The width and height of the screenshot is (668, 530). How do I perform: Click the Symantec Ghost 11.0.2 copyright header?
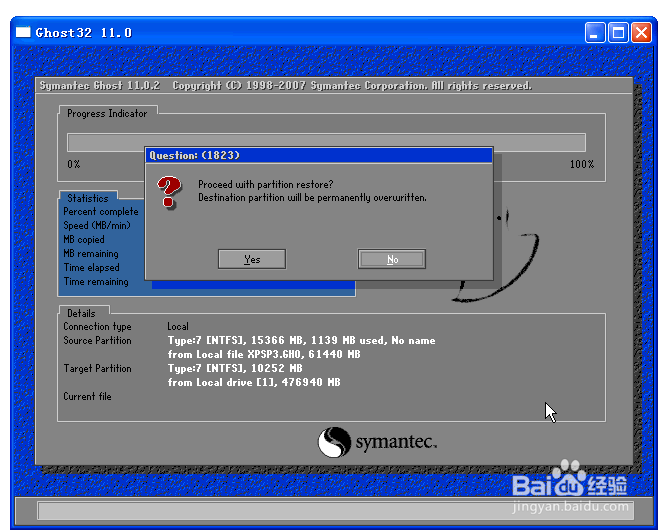point(285,86)
